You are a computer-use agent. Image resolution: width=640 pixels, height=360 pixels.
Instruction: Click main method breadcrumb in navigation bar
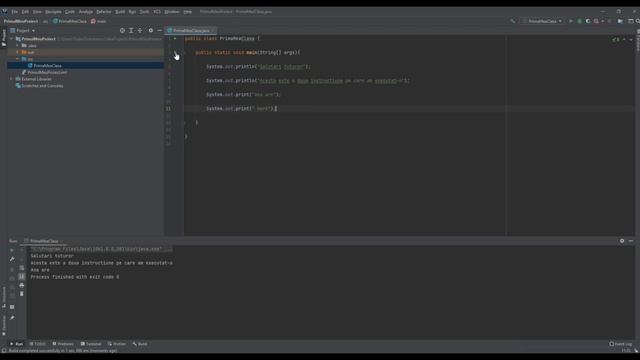coord(99,21)
